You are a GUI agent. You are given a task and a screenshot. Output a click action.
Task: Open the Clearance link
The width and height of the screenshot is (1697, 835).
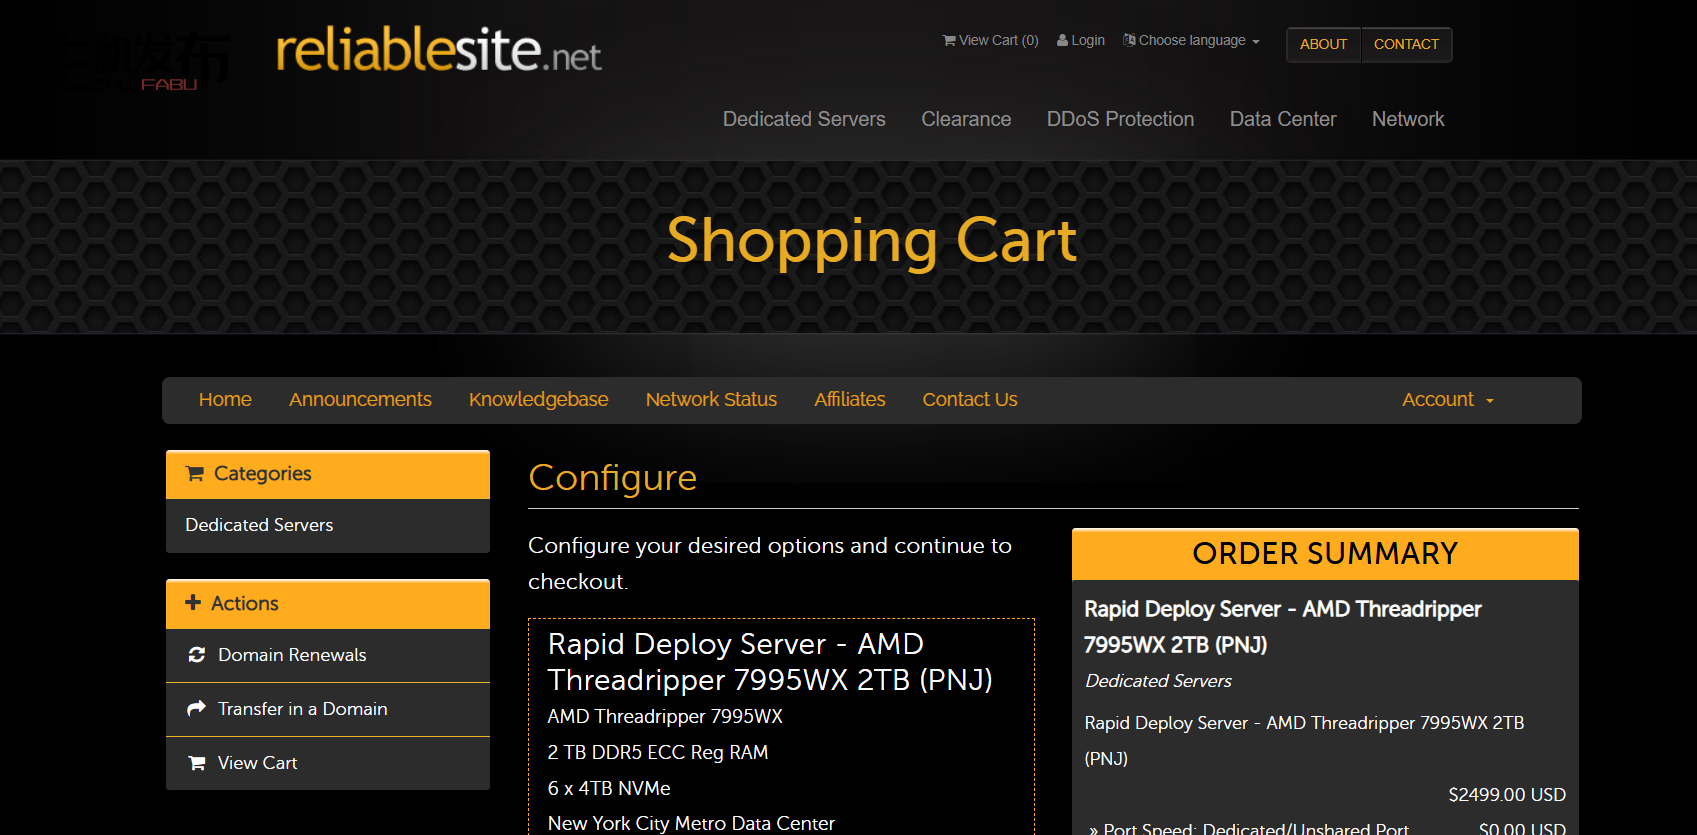(966, 119)
